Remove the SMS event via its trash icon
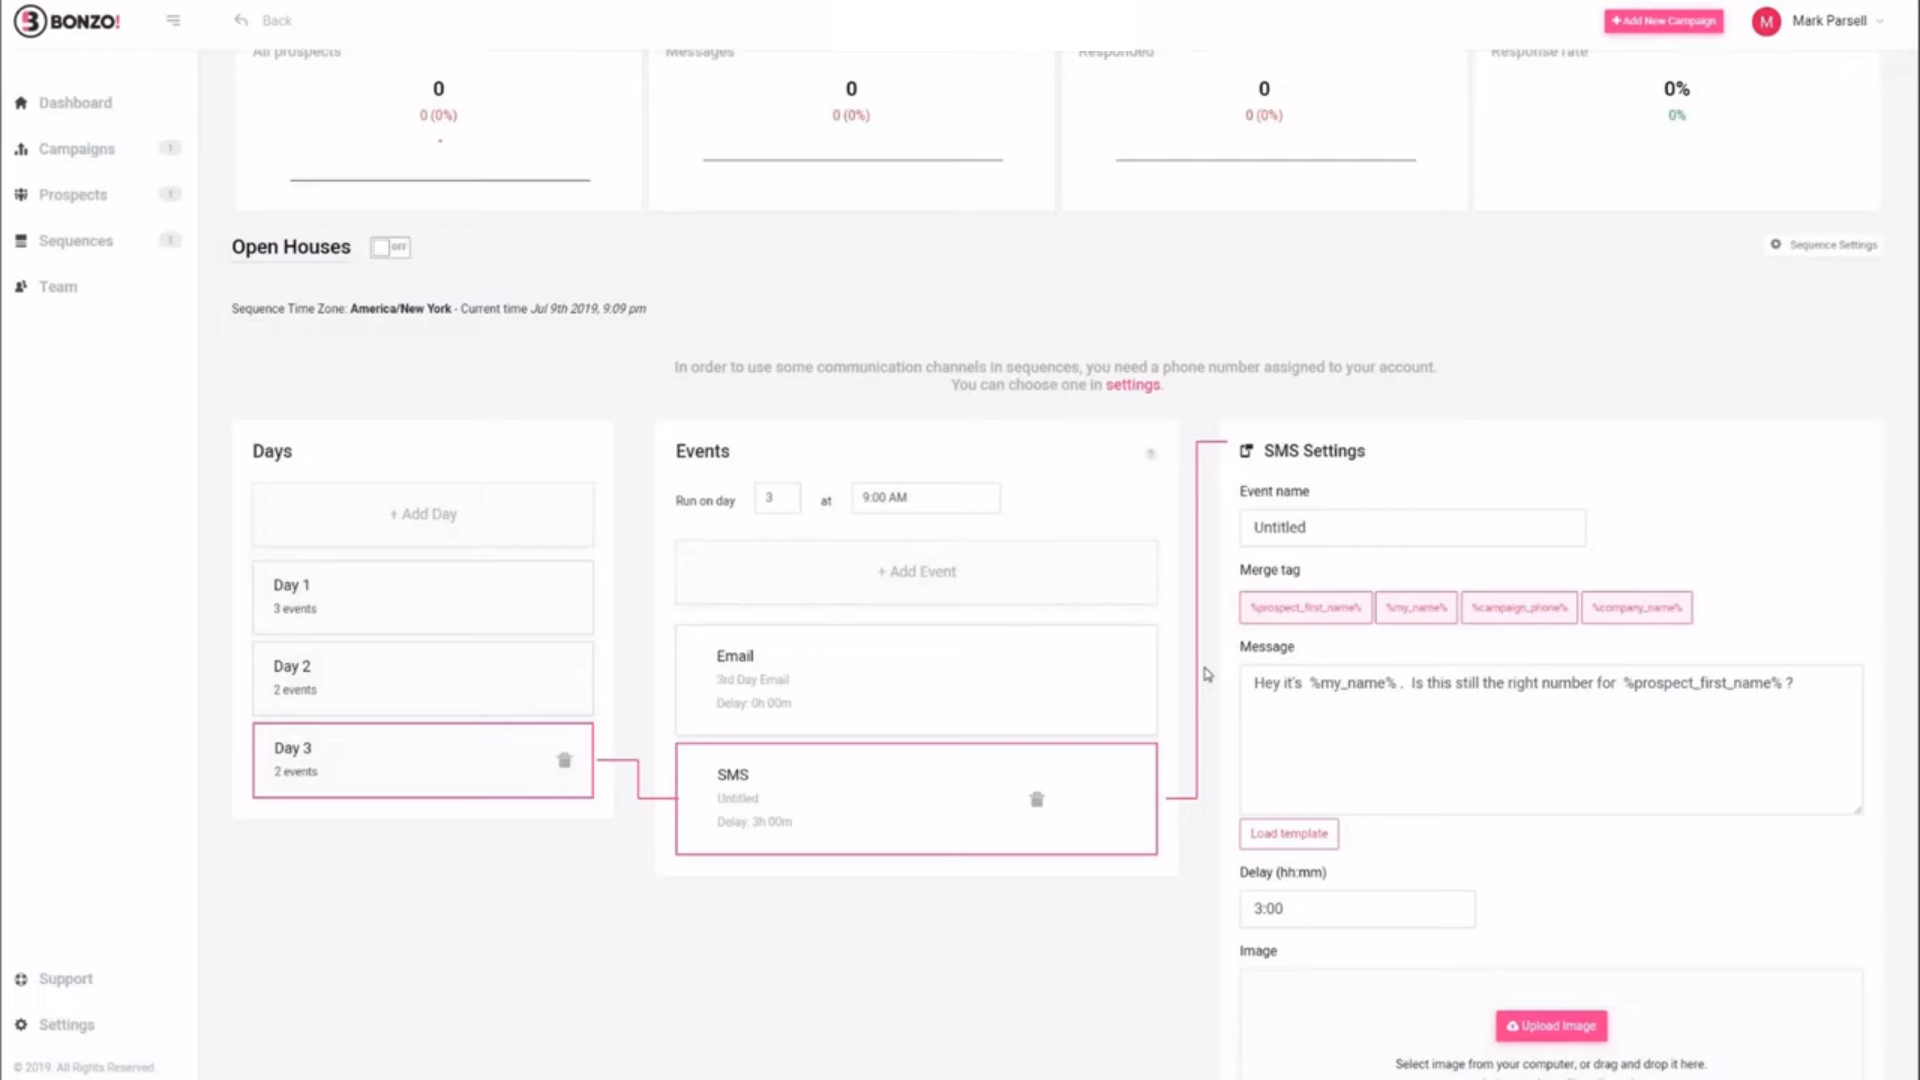1920x1080 pixels. click(x=1036, y=799)
